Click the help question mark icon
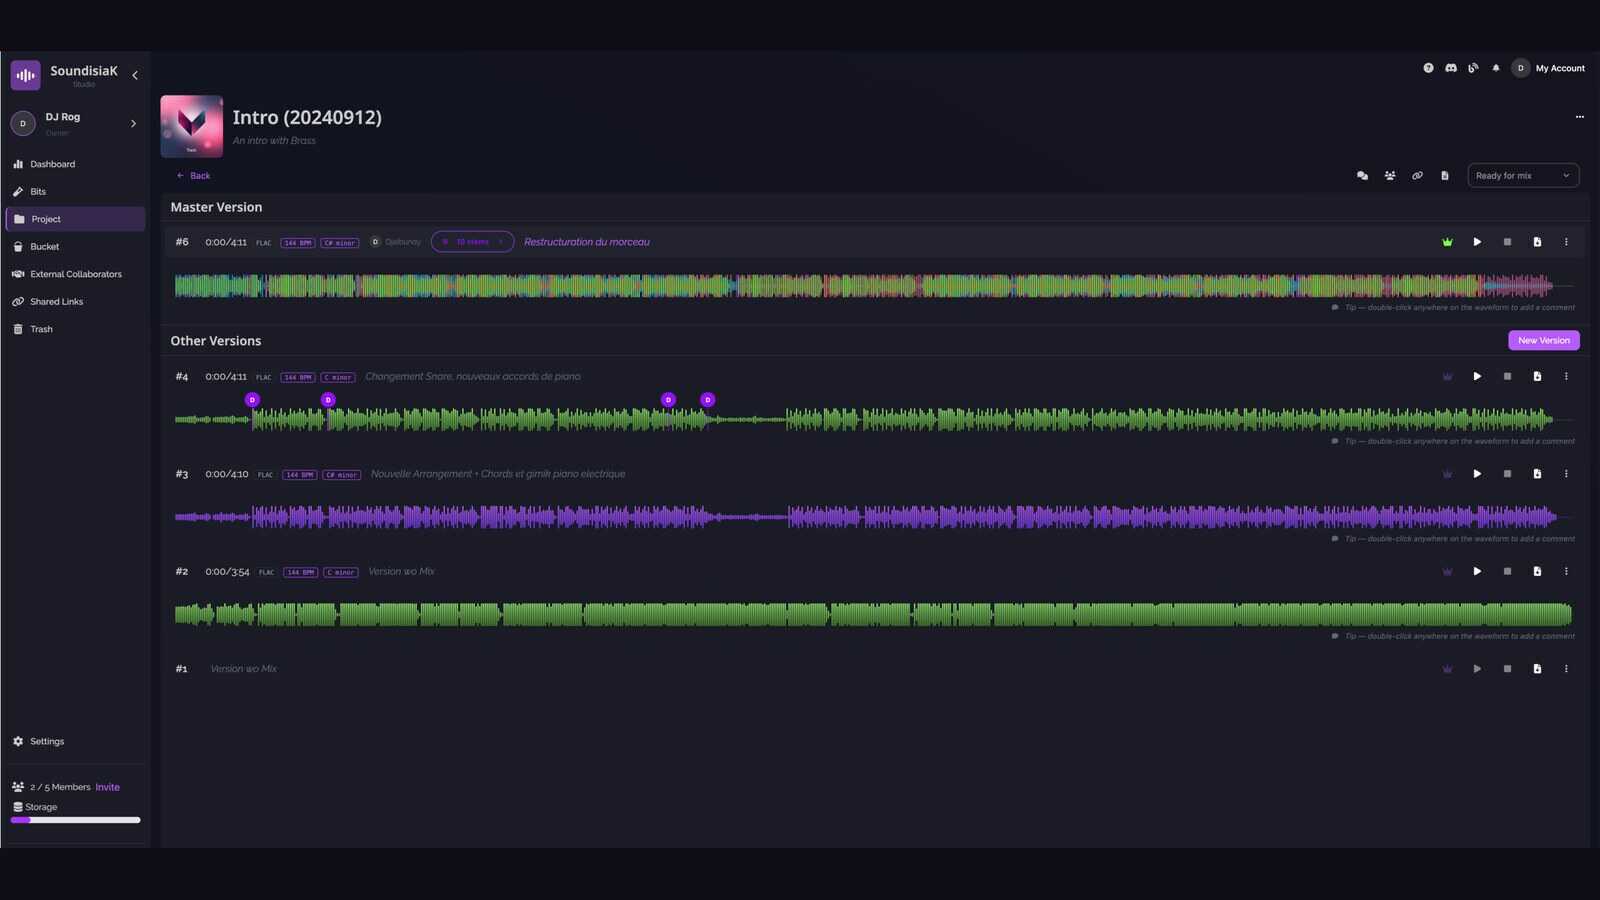The image size is (1600, 900). (x=1428, y=68)
